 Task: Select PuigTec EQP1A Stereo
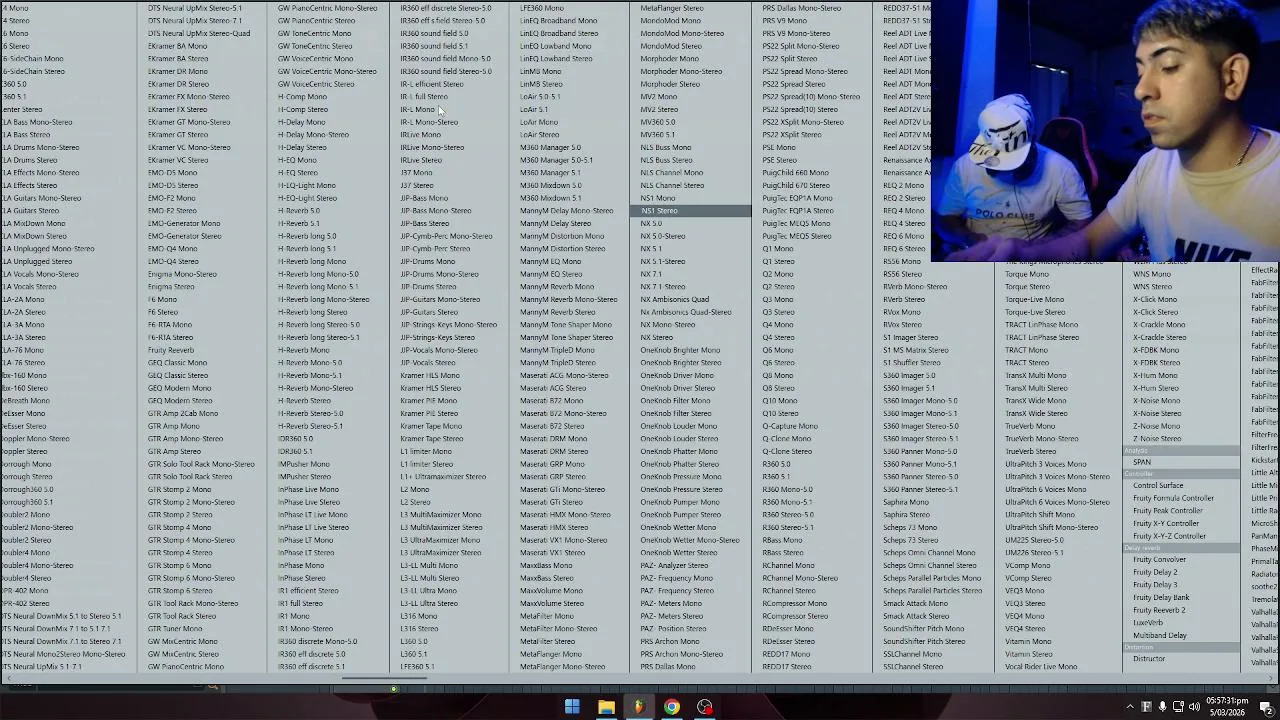[x=797, y=211]
